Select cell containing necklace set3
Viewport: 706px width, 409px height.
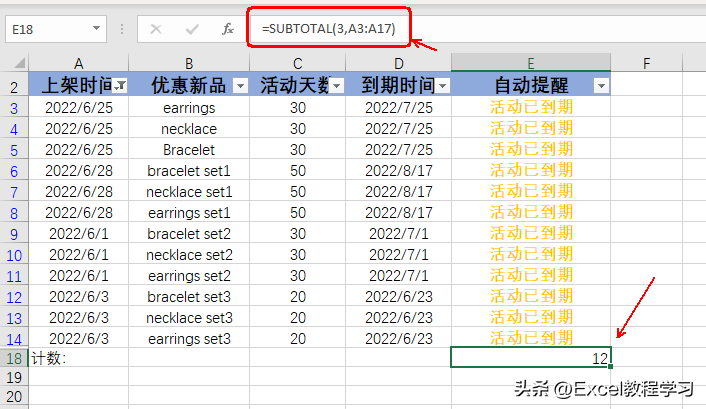pyautogui.click(x=189, y=318)
